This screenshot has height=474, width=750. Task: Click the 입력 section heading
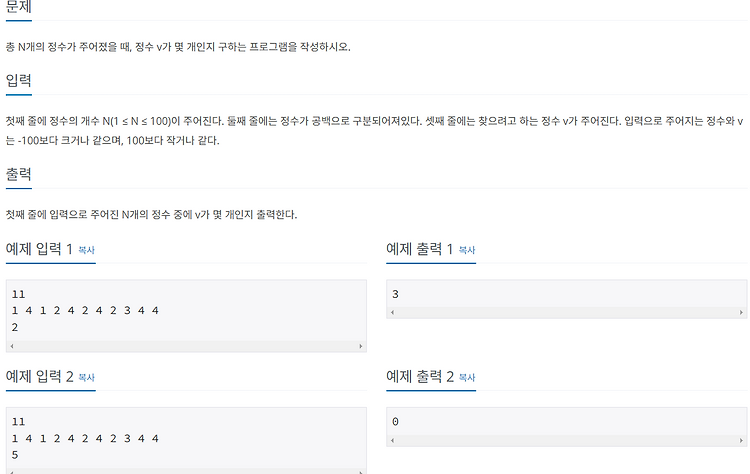[x=19, y=80]
